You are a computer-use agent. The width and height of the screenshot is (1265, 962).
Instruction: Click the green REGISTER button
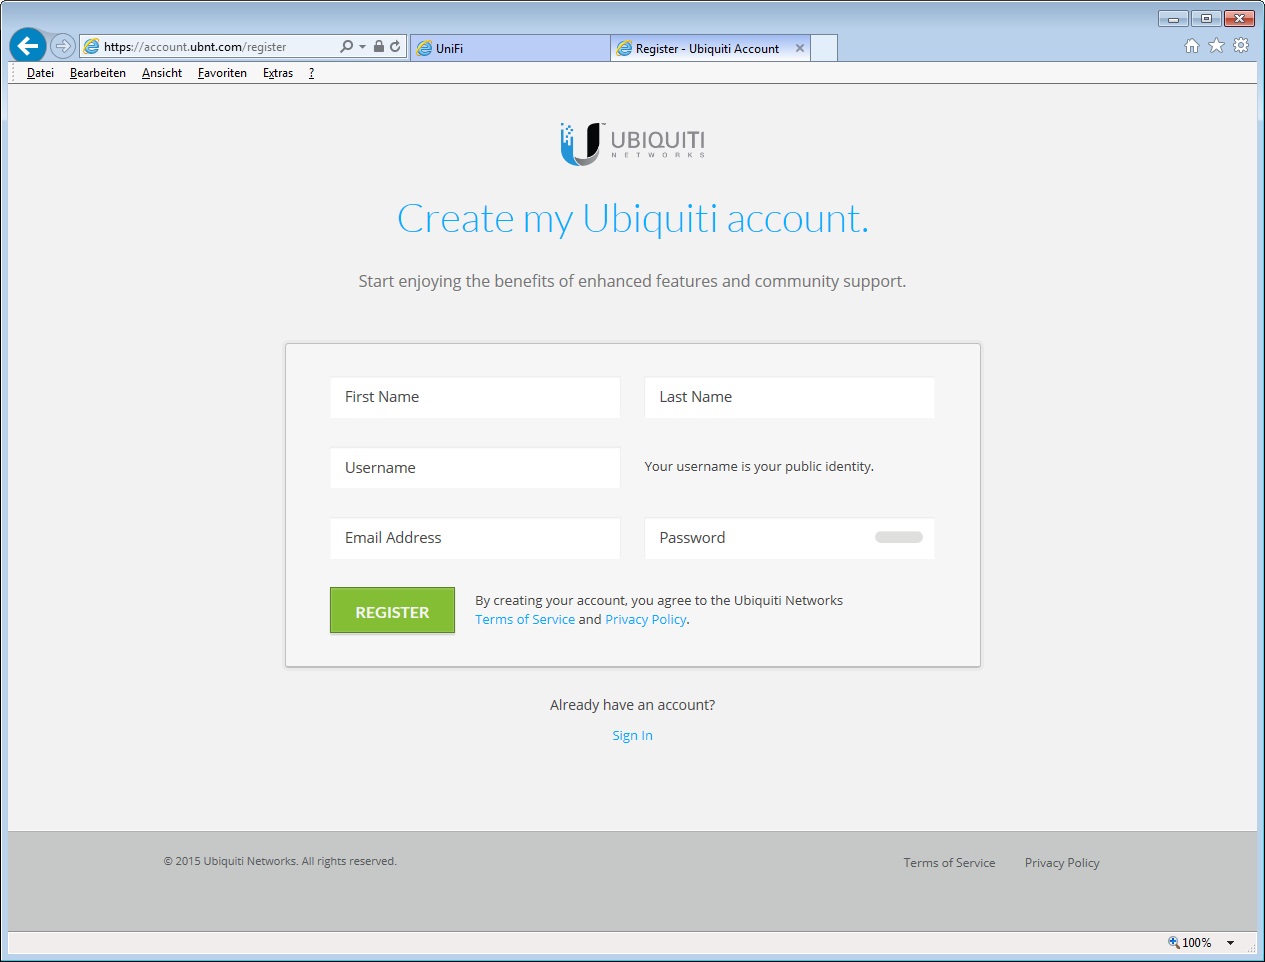[392, 611]
